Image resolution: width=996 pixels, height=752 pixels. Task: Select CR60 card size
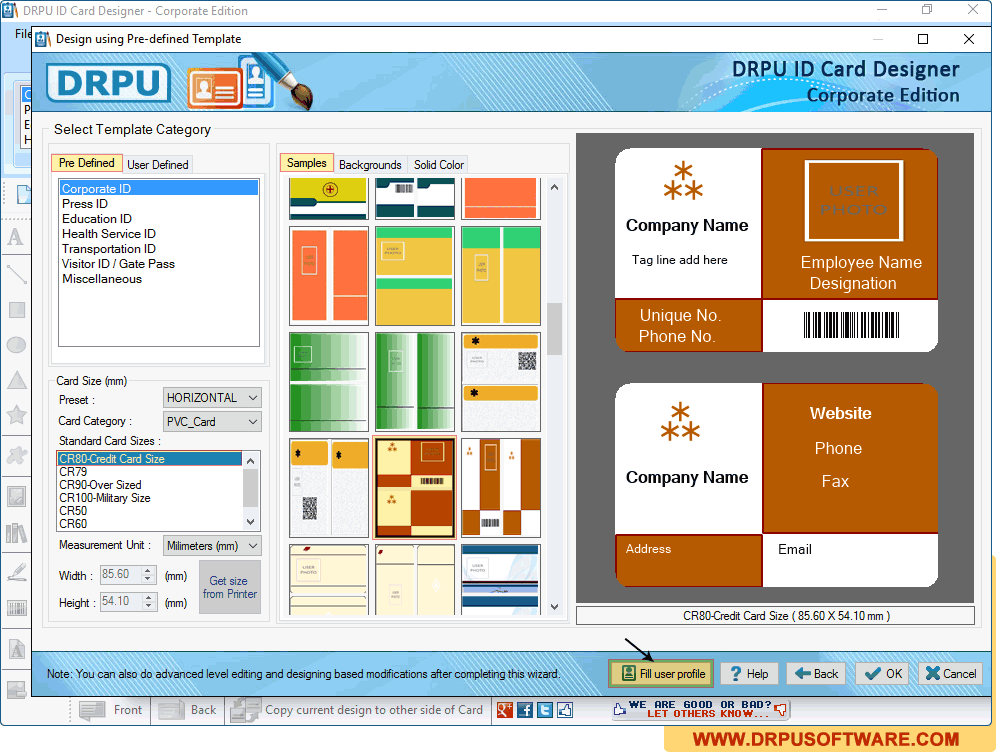pos(150,524)
